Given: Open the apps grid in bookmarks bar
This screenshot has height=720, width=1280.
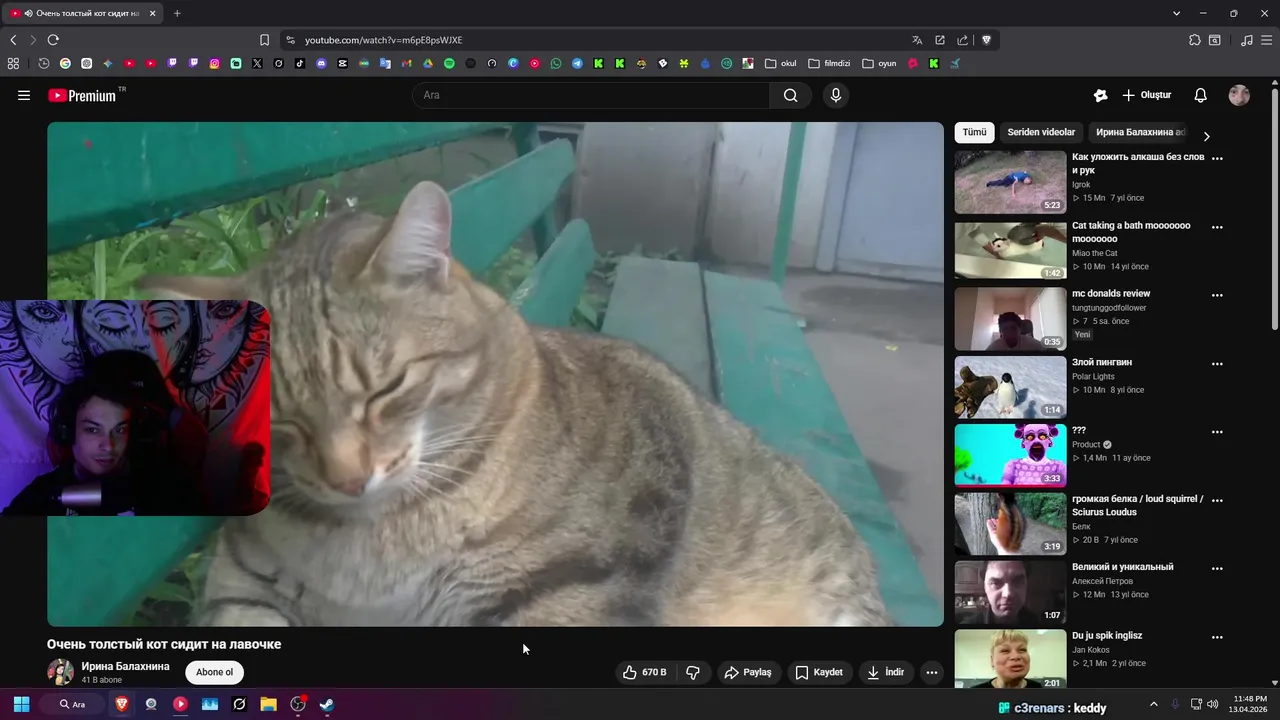Looking at the screenshot, I should [x=13, y=63].
